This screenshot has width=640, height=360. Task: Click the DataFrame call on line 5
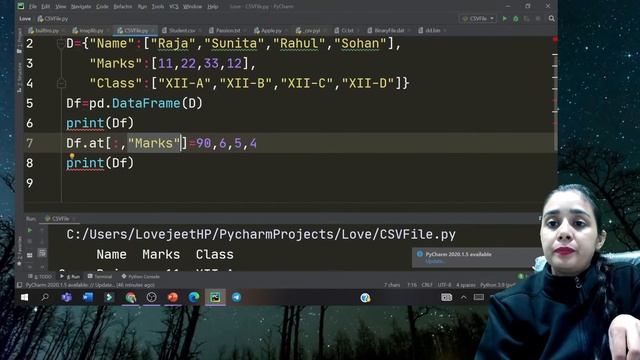pyautogui.click(x=146, y=103)
